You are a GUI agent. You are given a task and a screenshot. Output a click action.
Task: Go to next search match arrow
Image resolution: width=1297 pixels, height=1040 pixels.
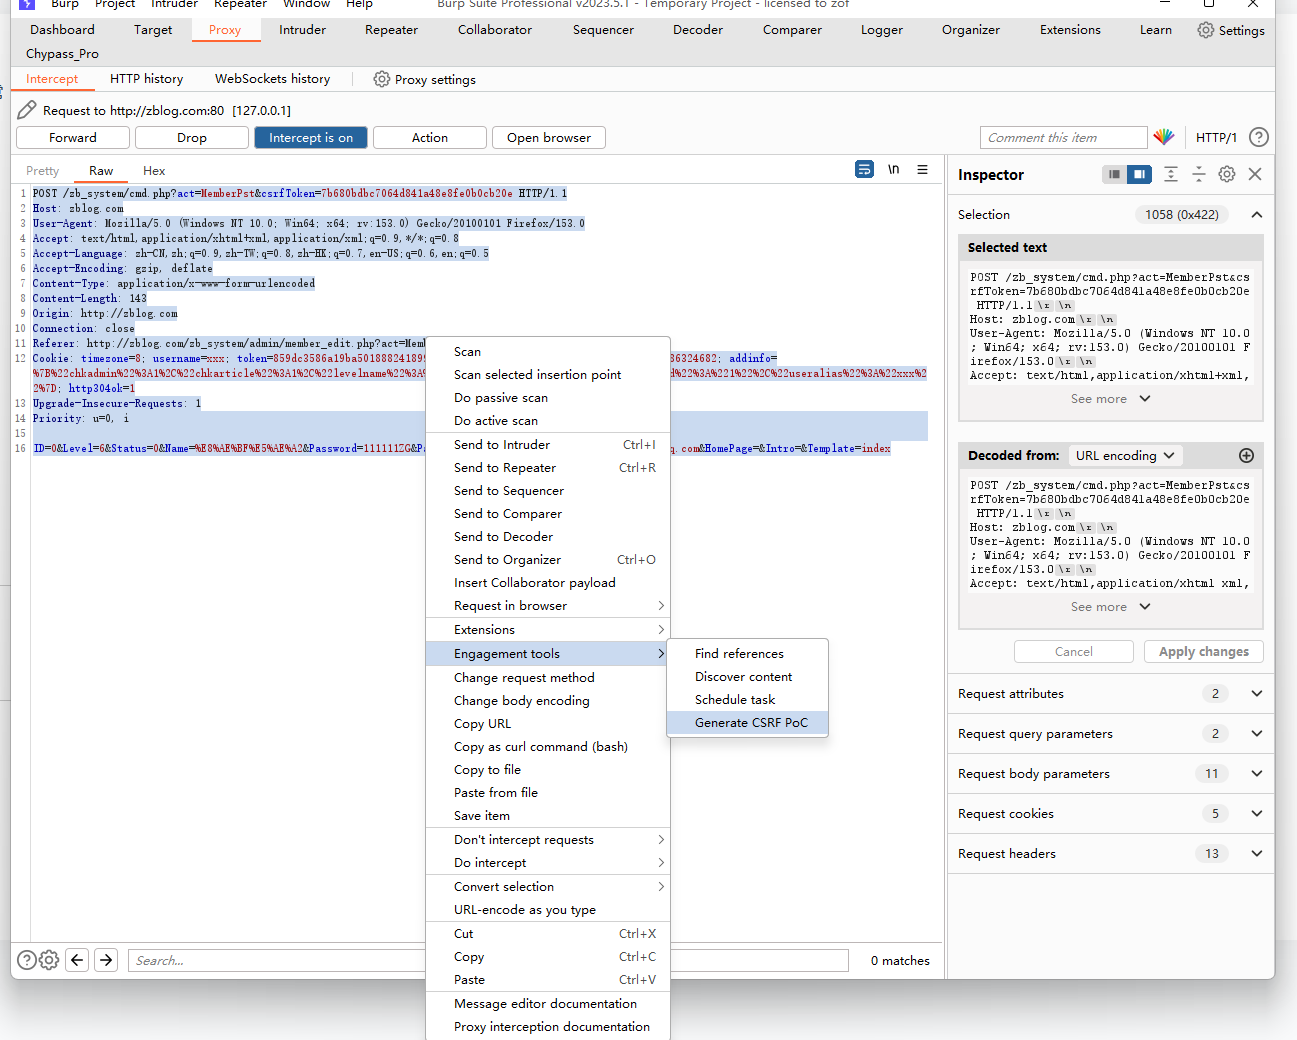point(106,960)
